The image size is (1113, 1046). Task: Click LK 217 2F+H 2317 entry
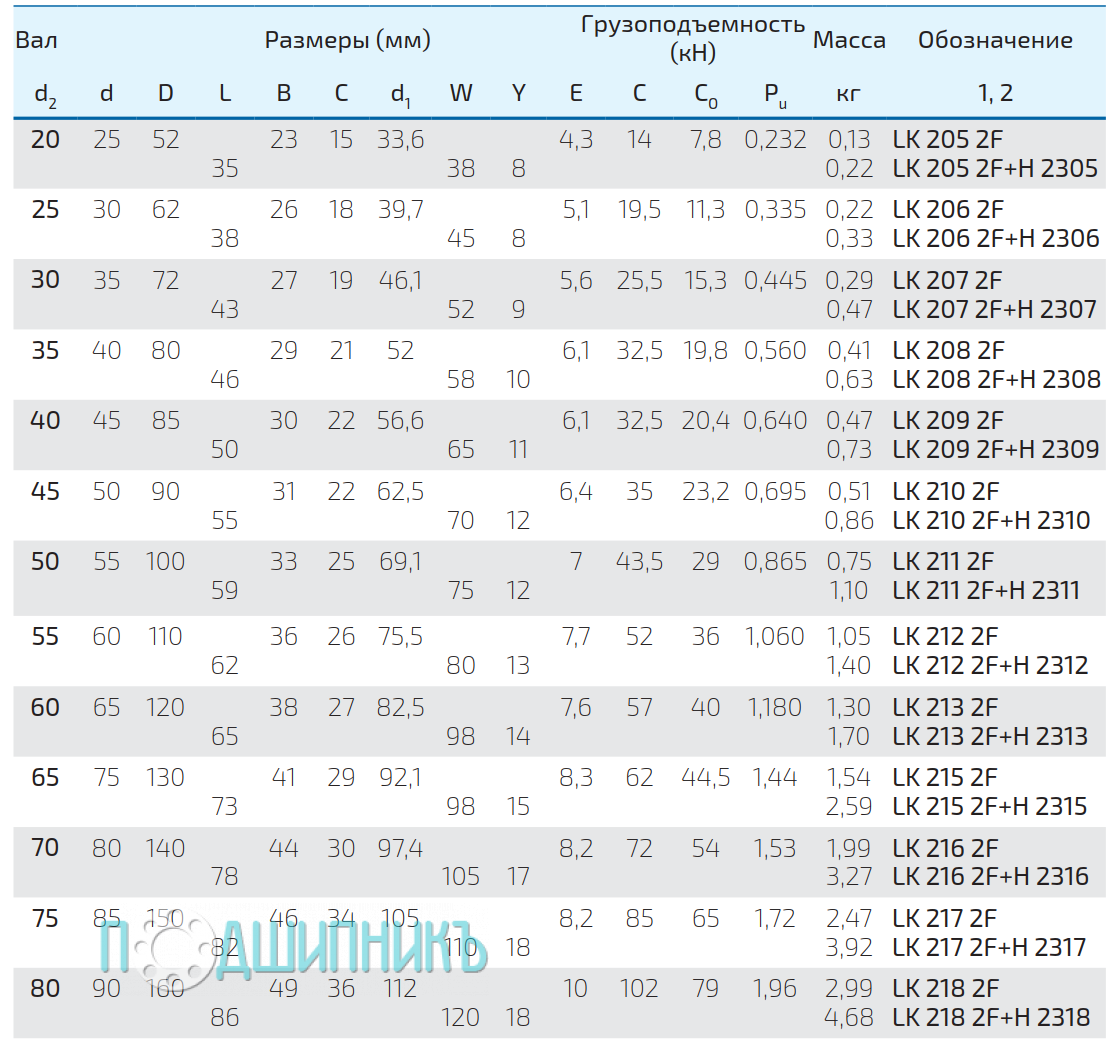click(x=989, y=947)
